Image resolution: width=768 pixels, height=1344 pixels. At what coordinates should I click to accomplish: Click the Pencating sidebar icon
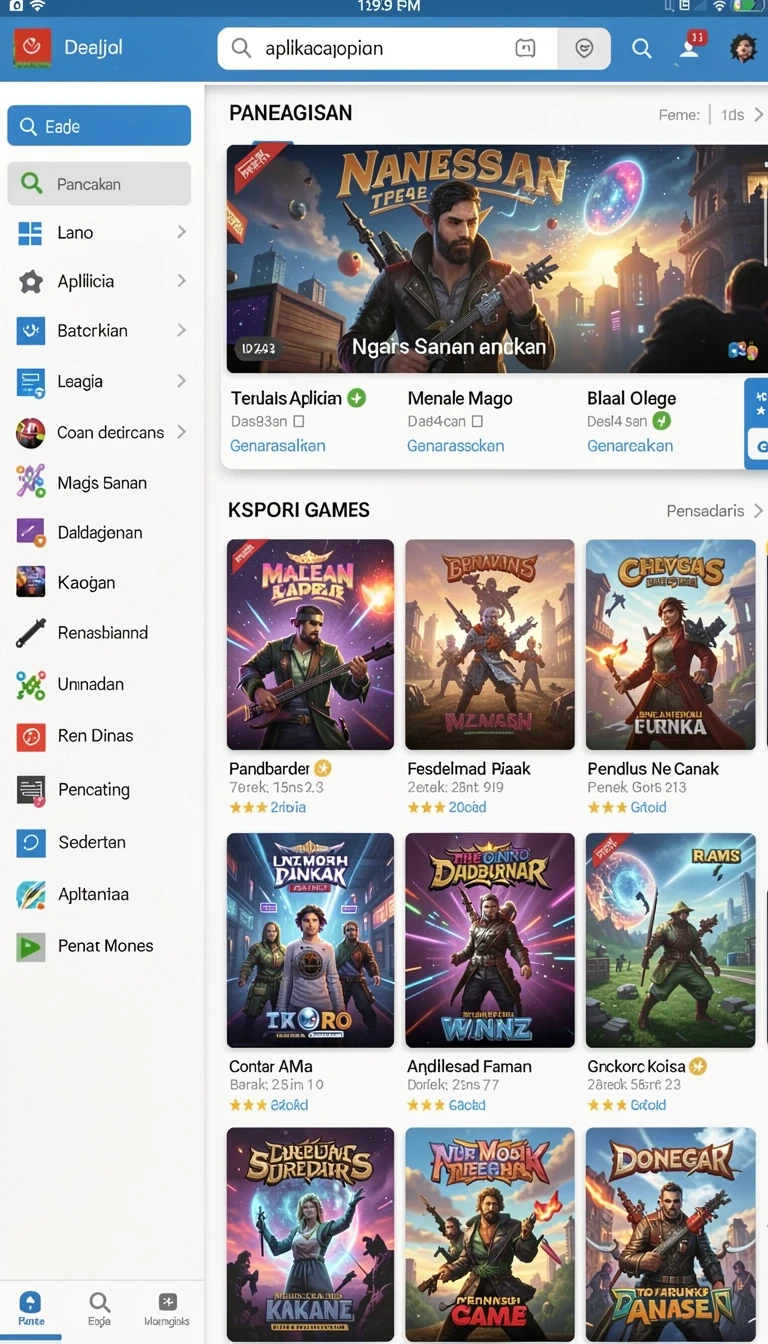point(31,790)
